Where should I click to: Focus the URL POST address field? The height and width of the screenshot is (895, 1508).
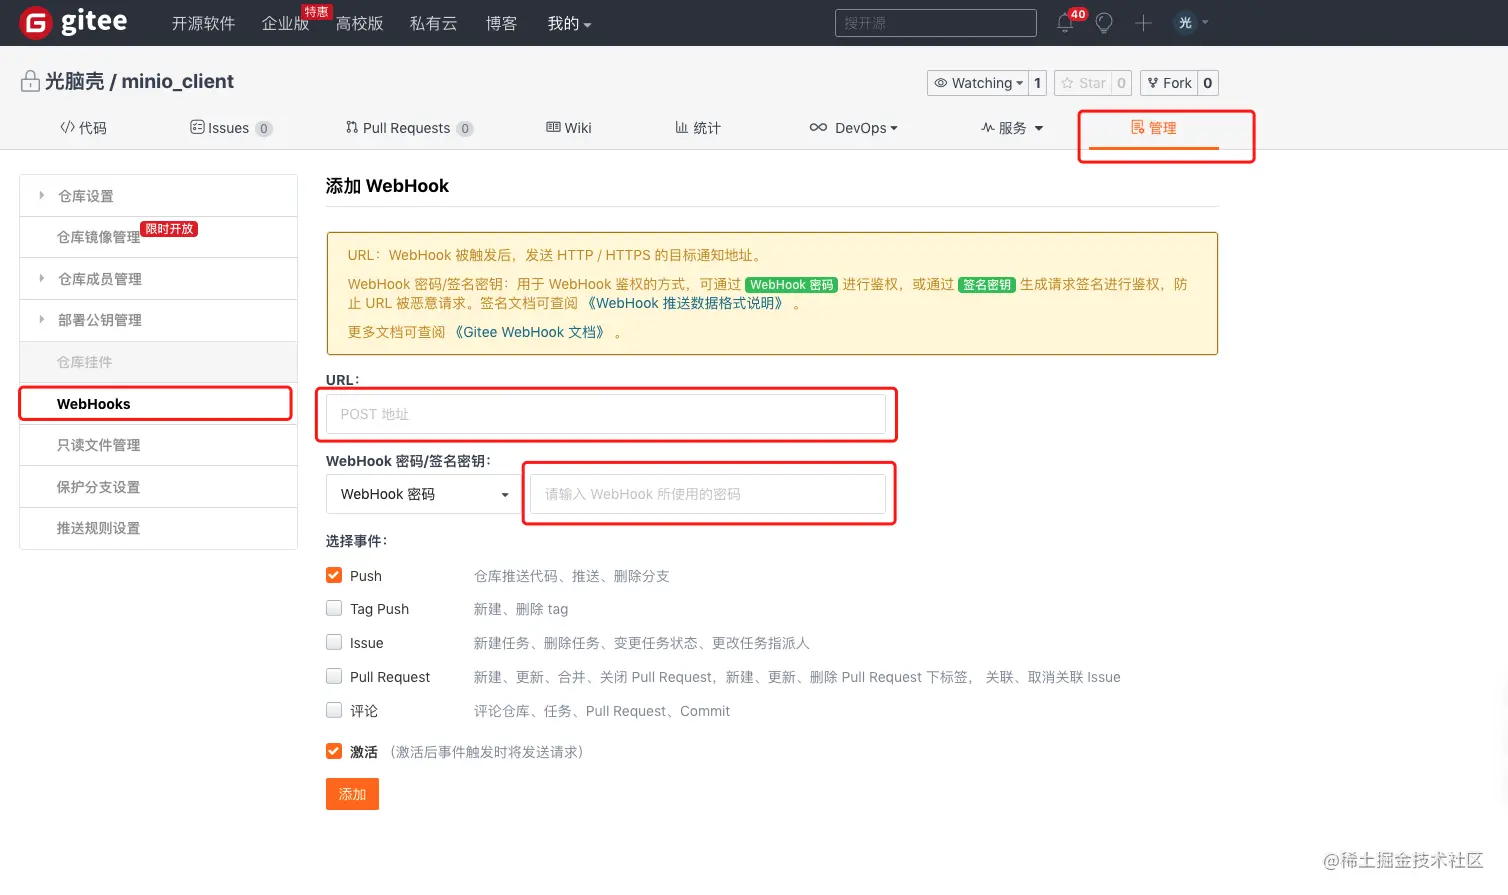606,414
